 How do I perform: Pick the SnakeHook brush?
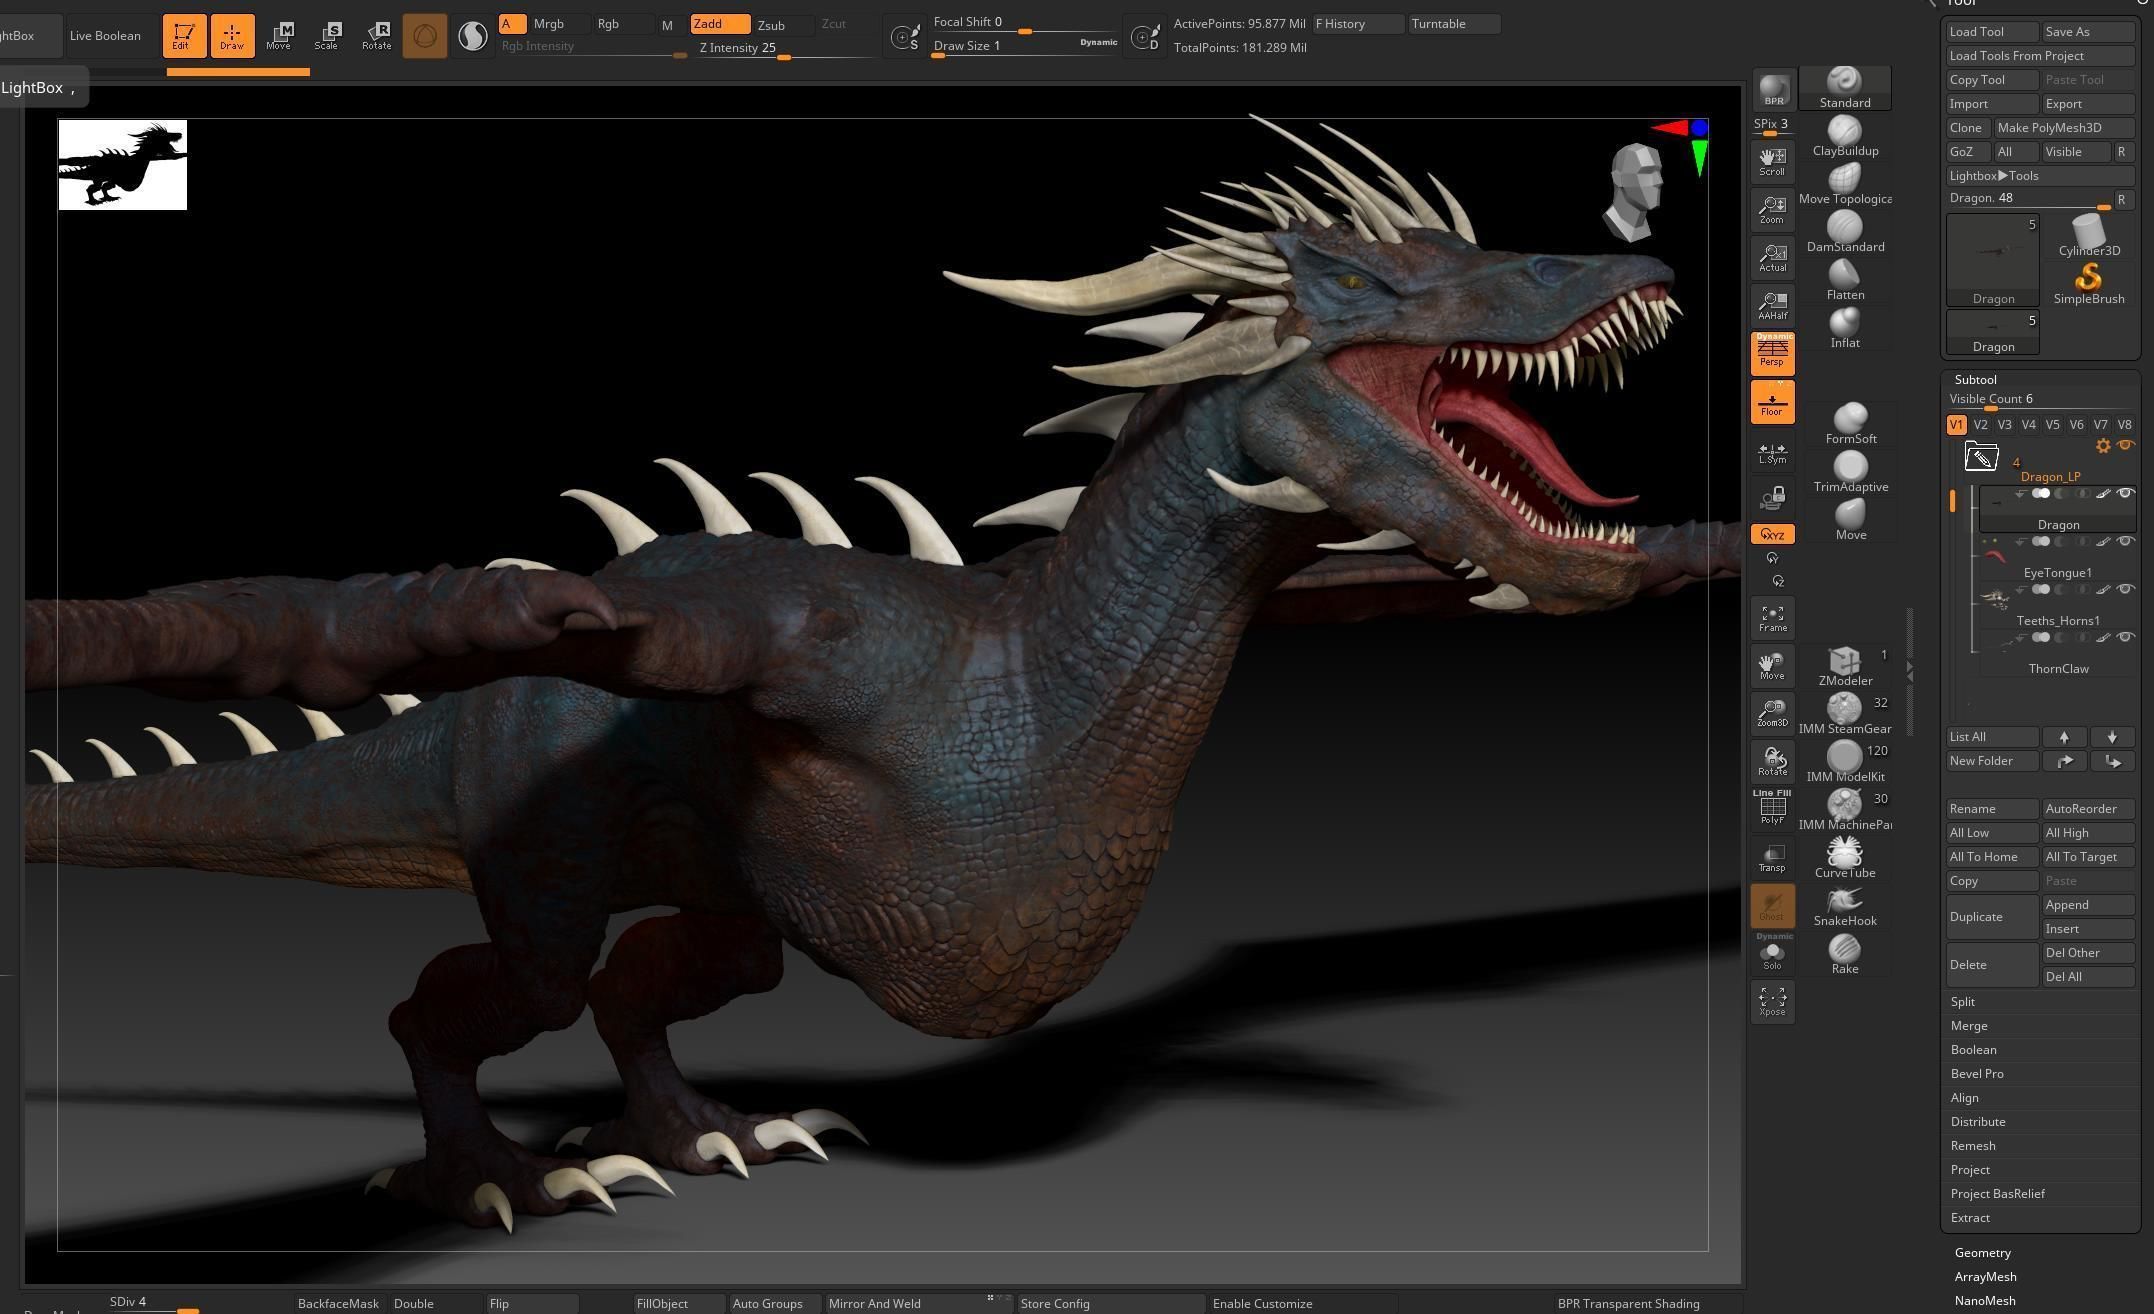[1845, 906]
